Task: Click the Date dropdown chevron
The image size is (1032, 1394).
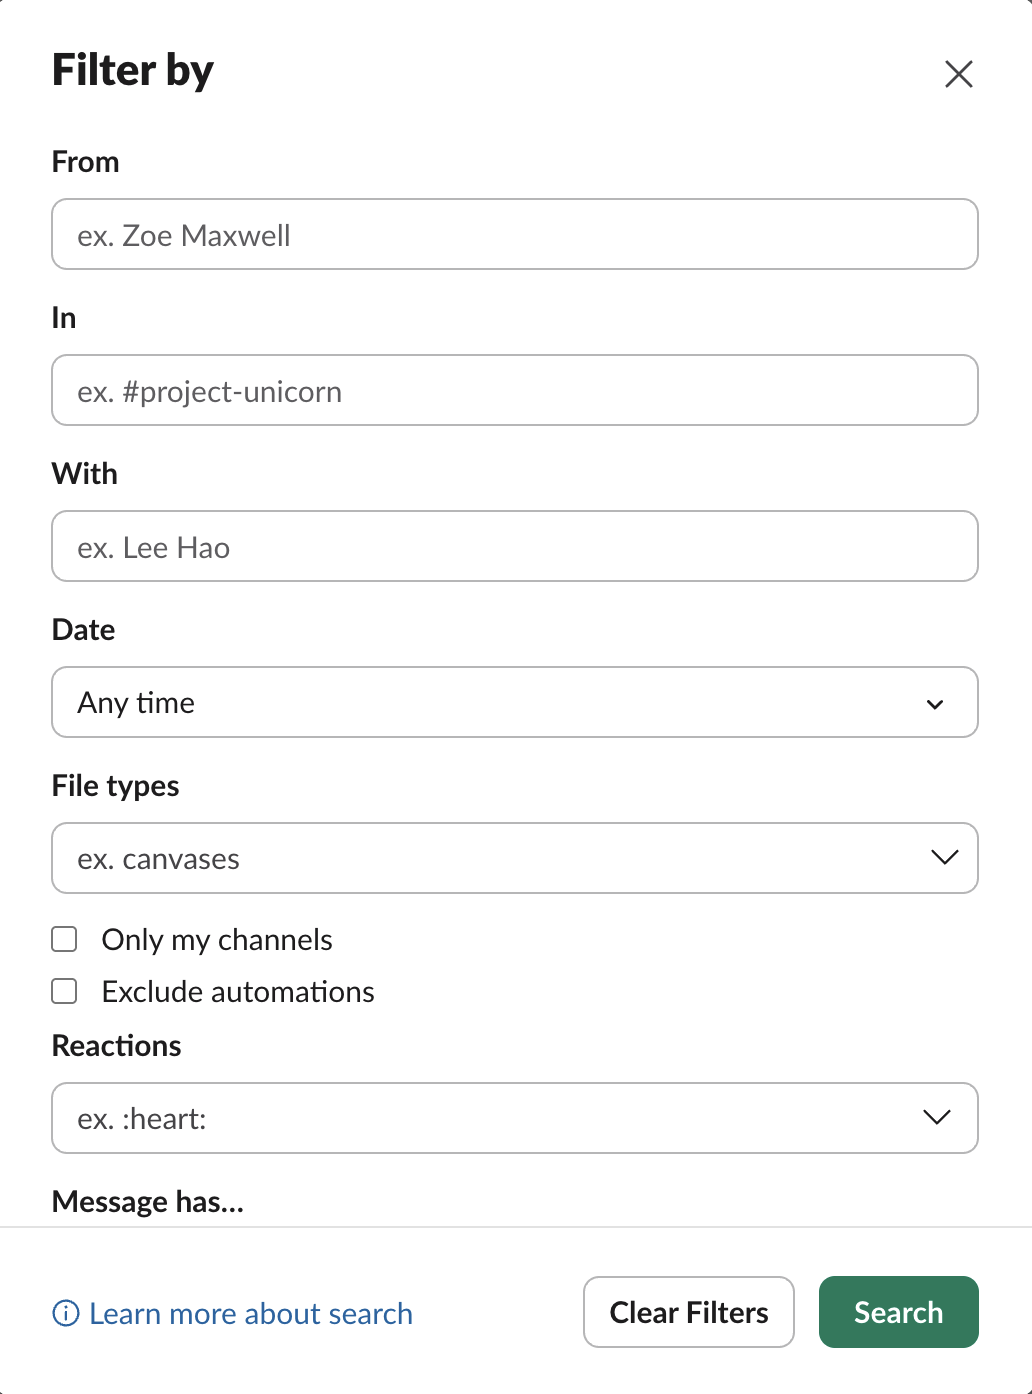Action: click(934, 703)
